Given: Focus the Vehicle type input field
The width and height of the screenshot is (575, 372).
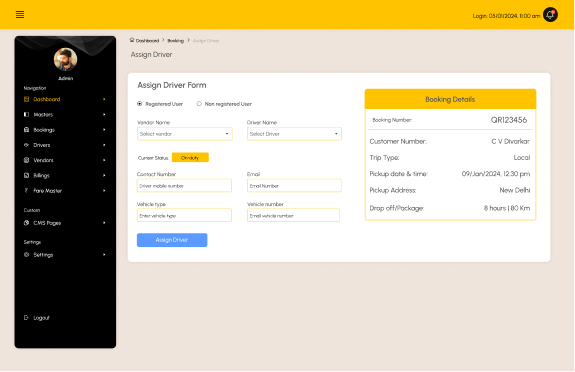Looking at the screenshot, I should (x=184, y=215).
